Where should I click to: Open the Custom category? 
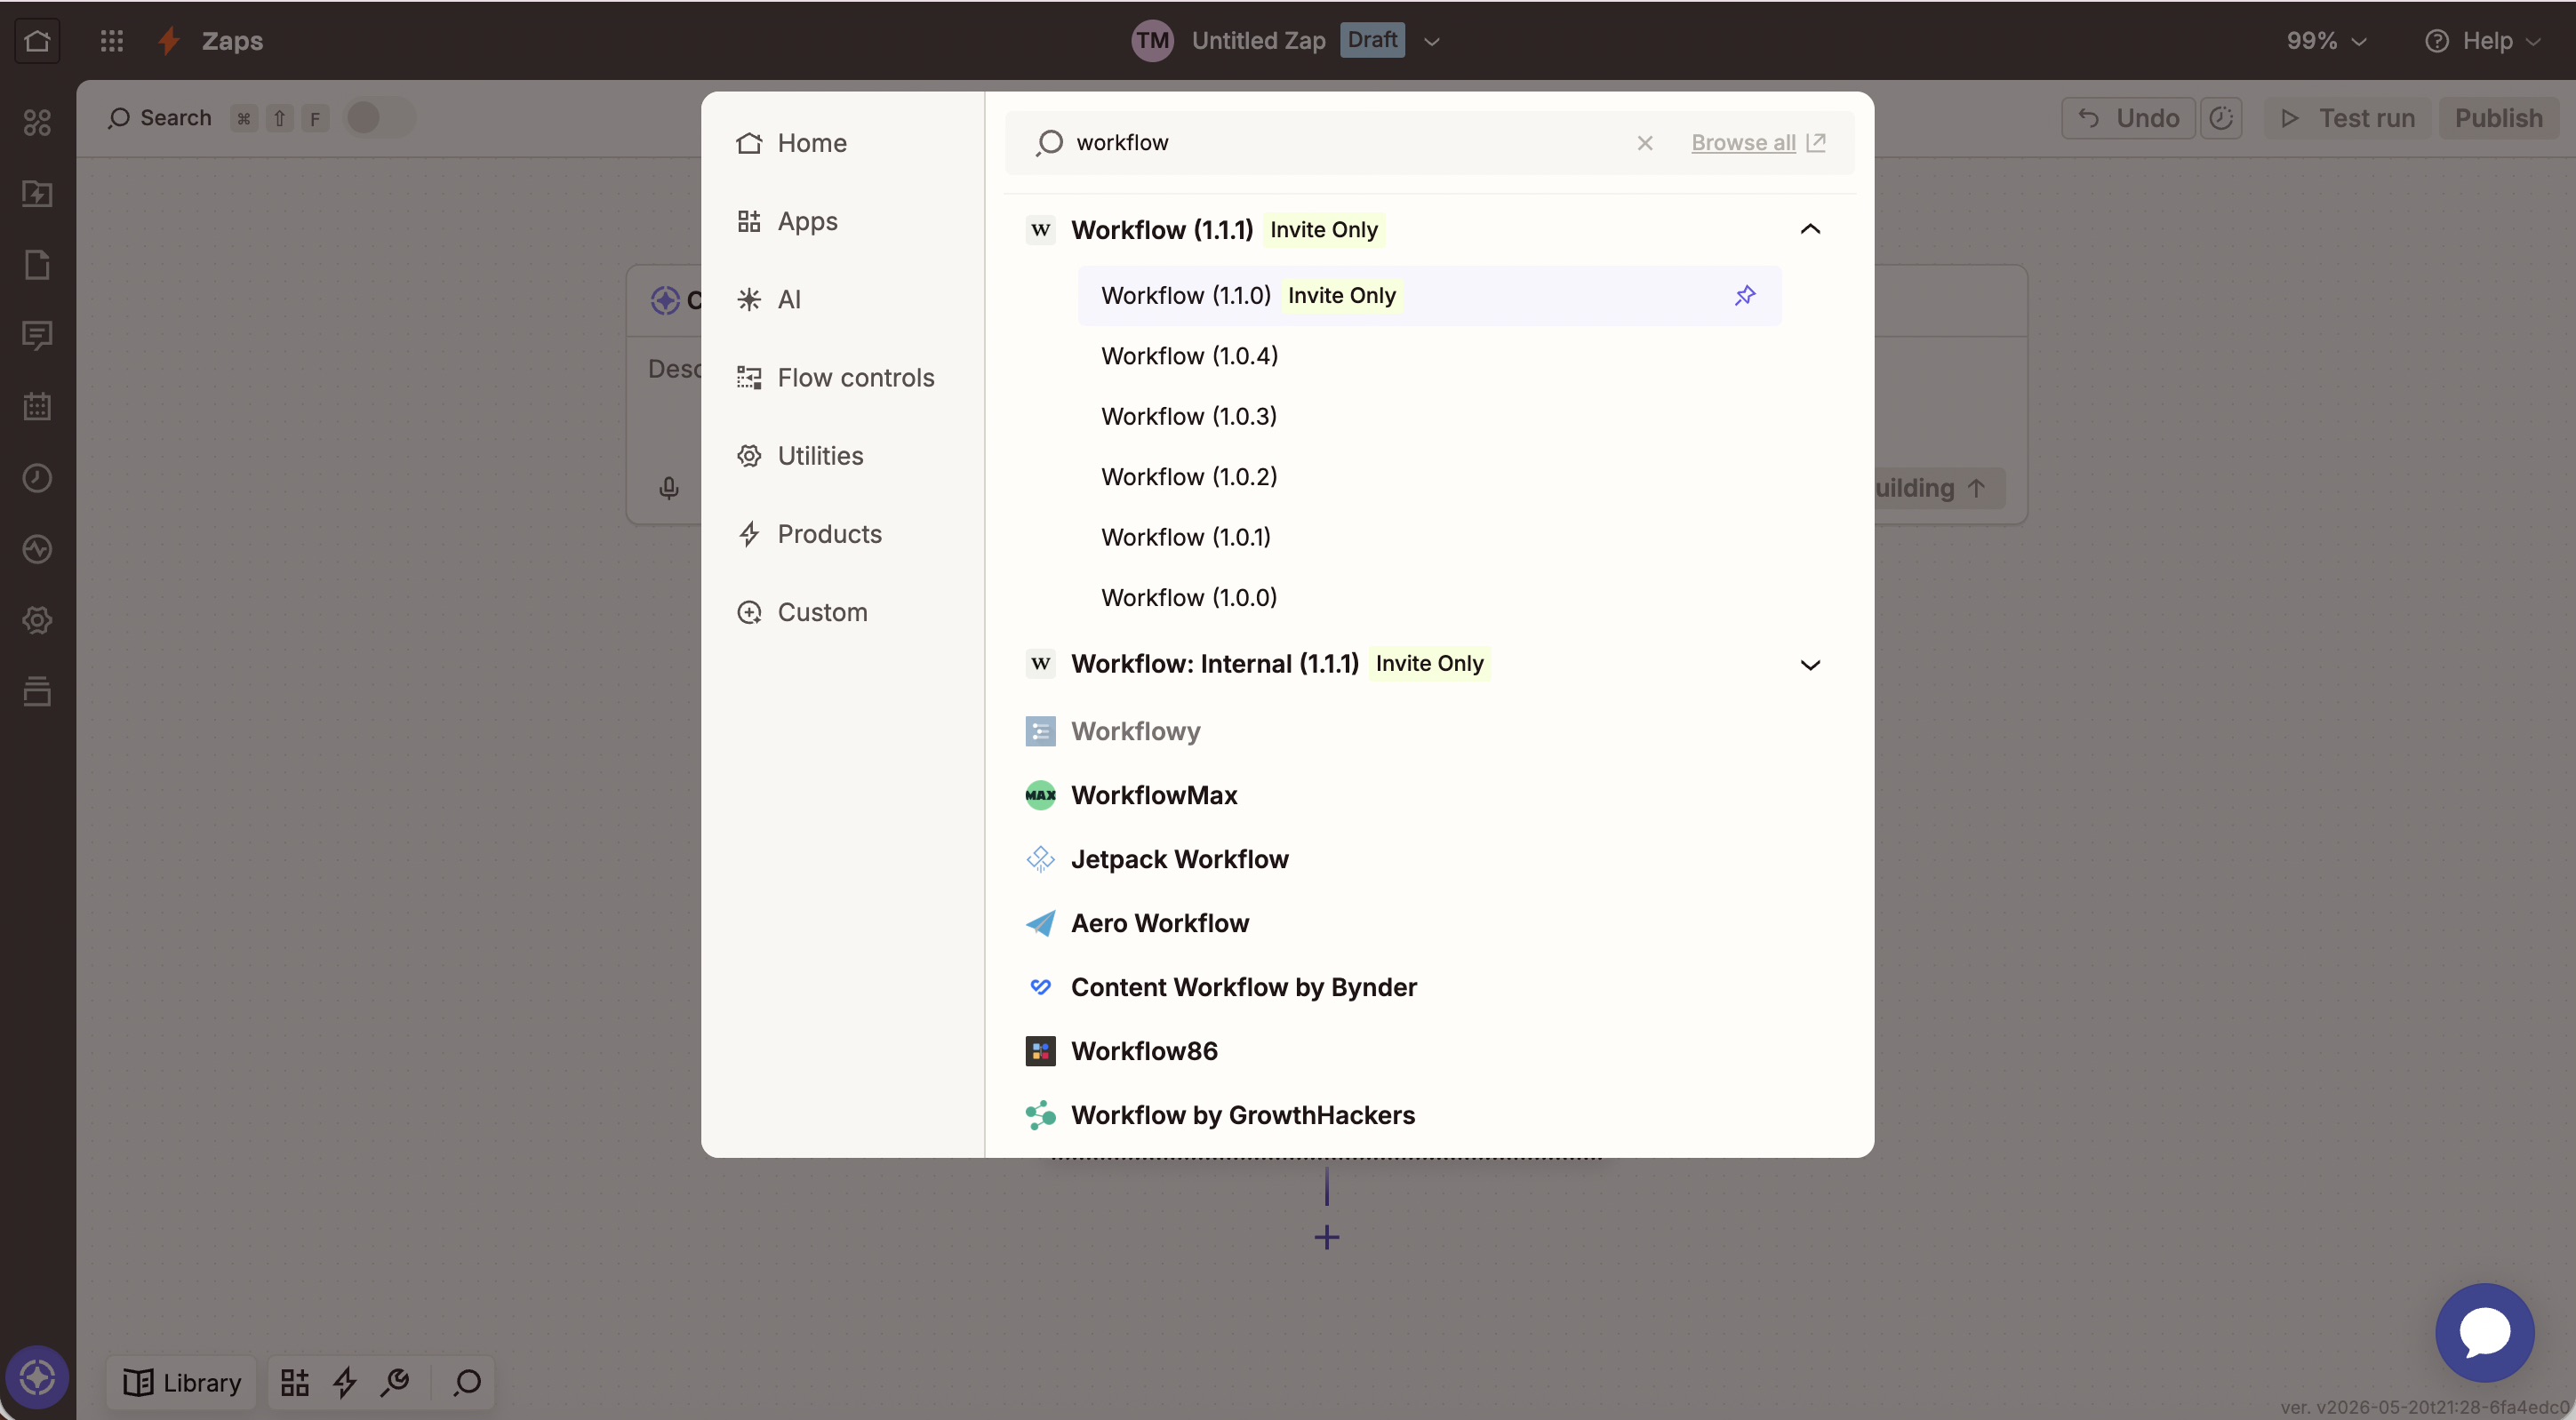(x=802, y=612)
